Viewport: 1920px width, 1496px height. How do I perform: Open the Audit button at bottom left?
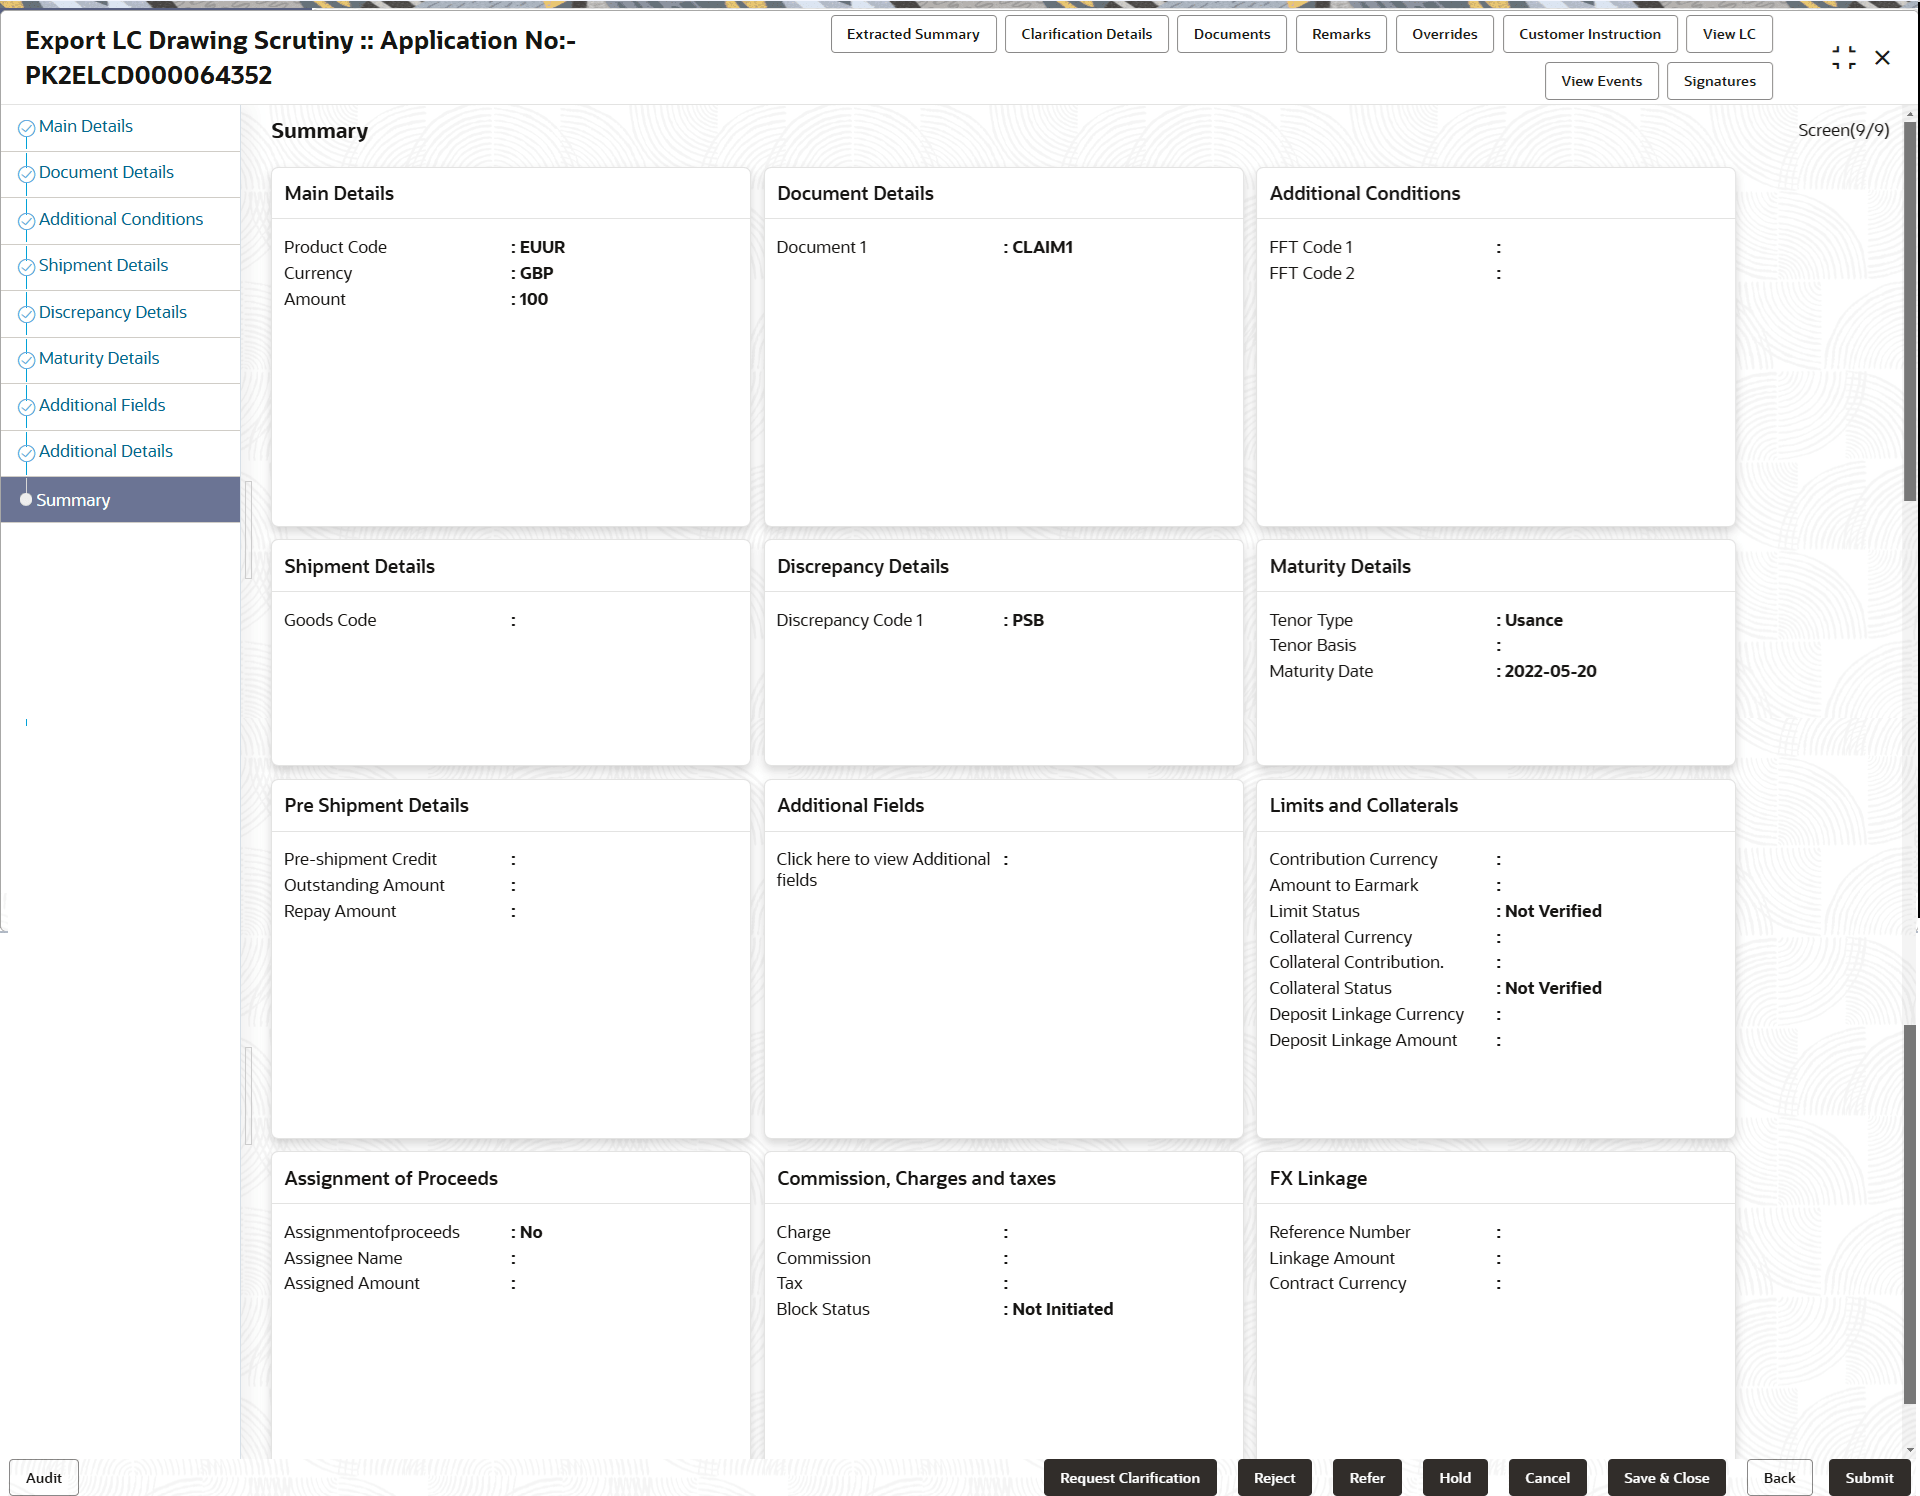[44, 1477]
